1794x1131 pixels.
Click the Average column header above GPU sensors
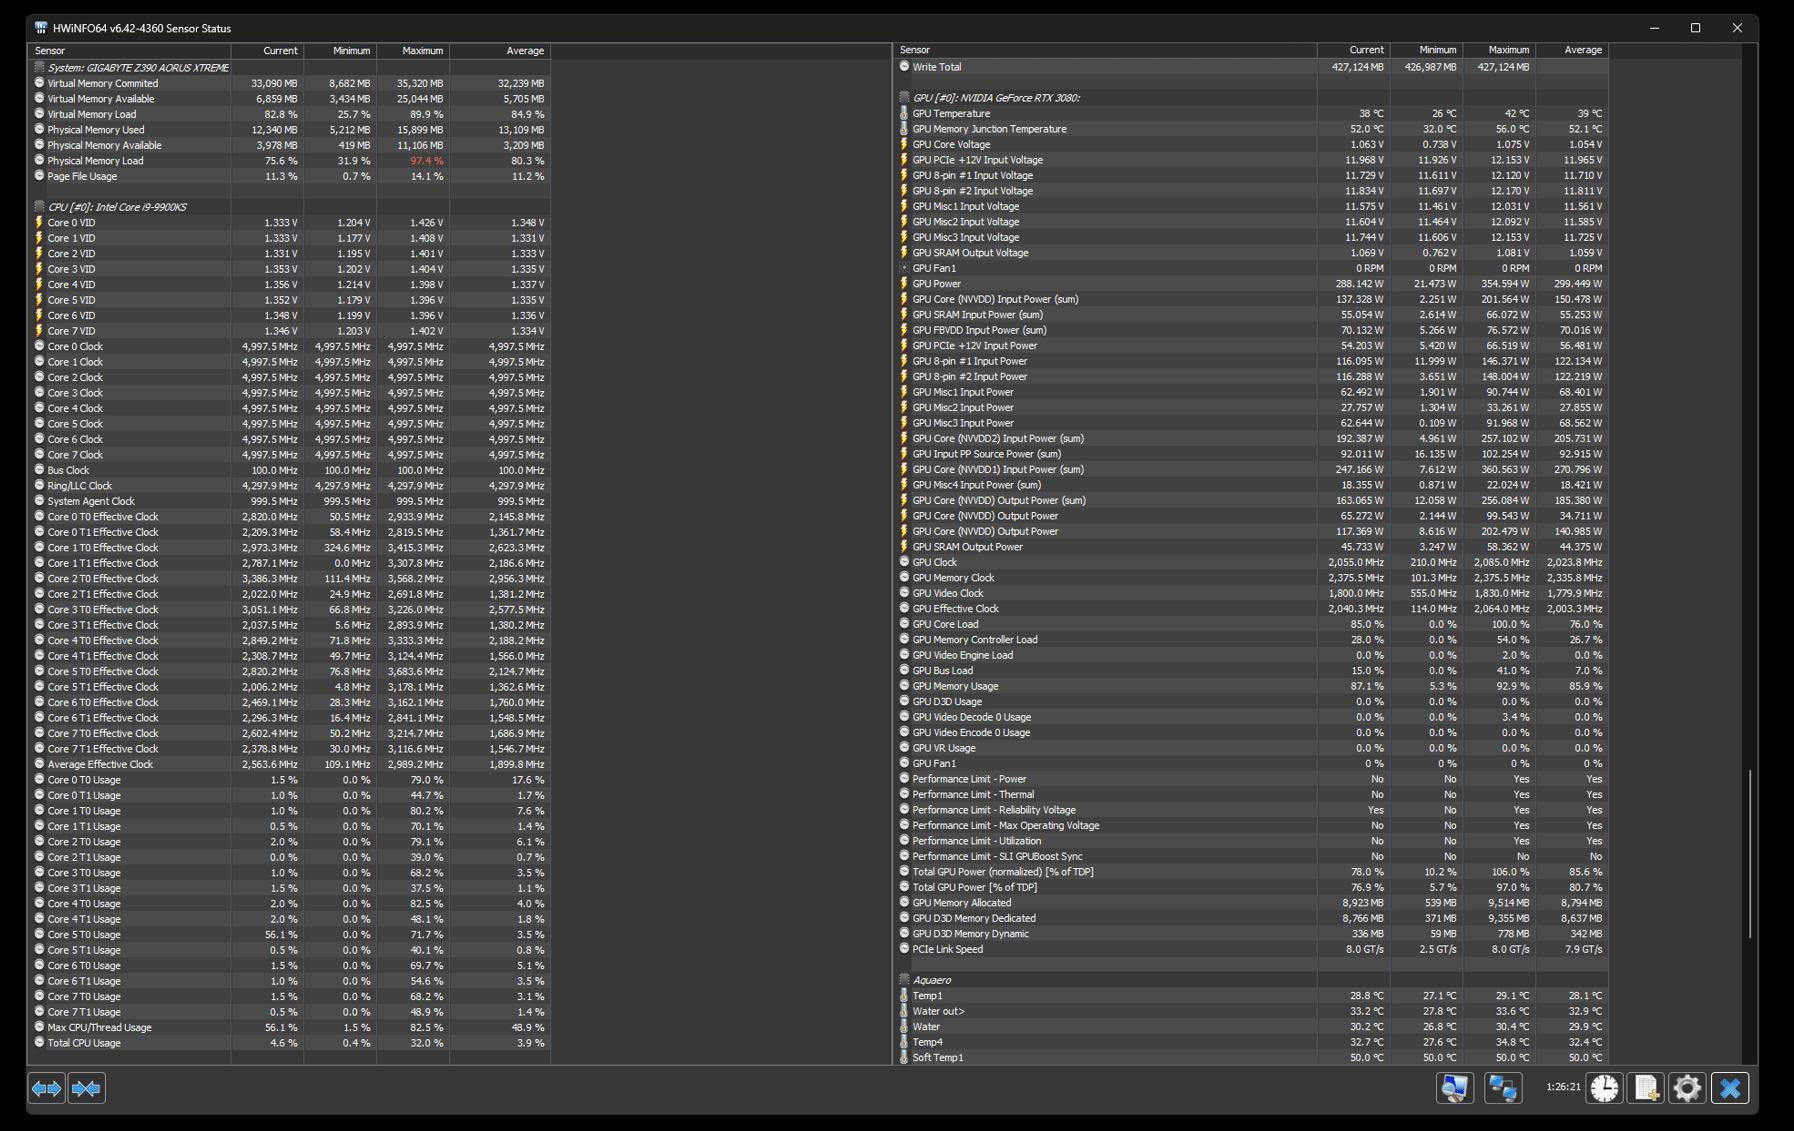pyautogui.click(x=1572, y=50)
